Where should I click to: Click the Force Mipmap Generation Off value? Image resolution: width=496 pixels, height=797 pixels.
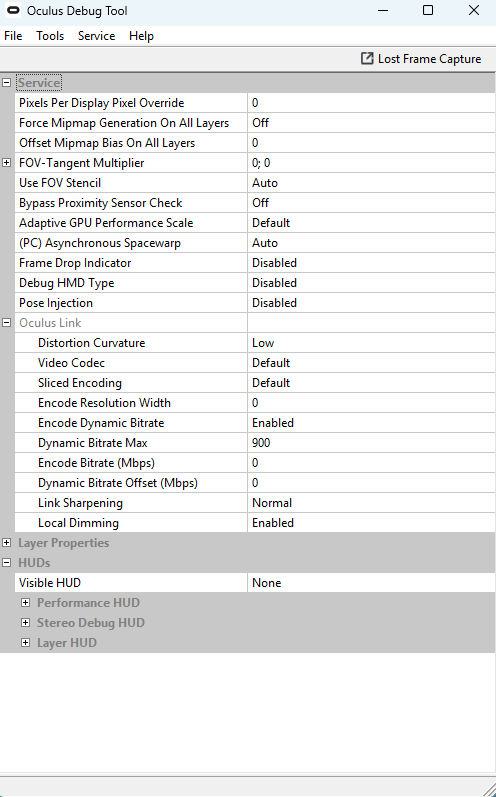coord(371,123)
